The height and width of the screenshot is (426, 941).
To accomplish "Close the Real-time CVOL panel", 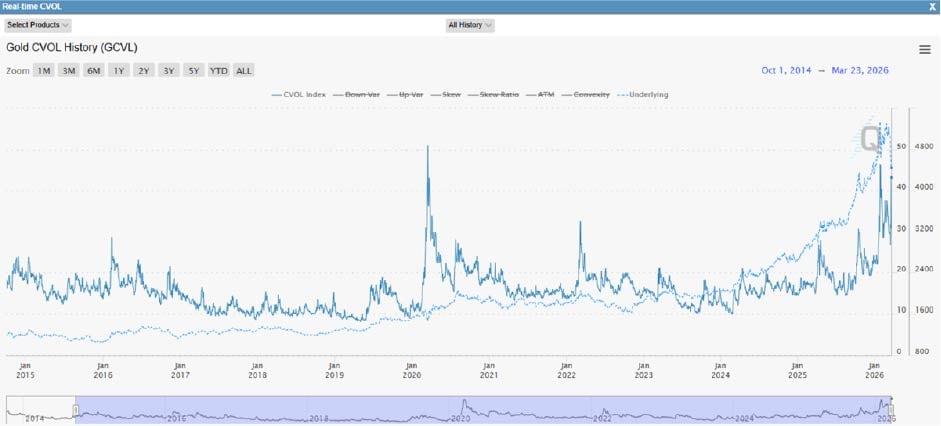I will (x=932, y=7).
